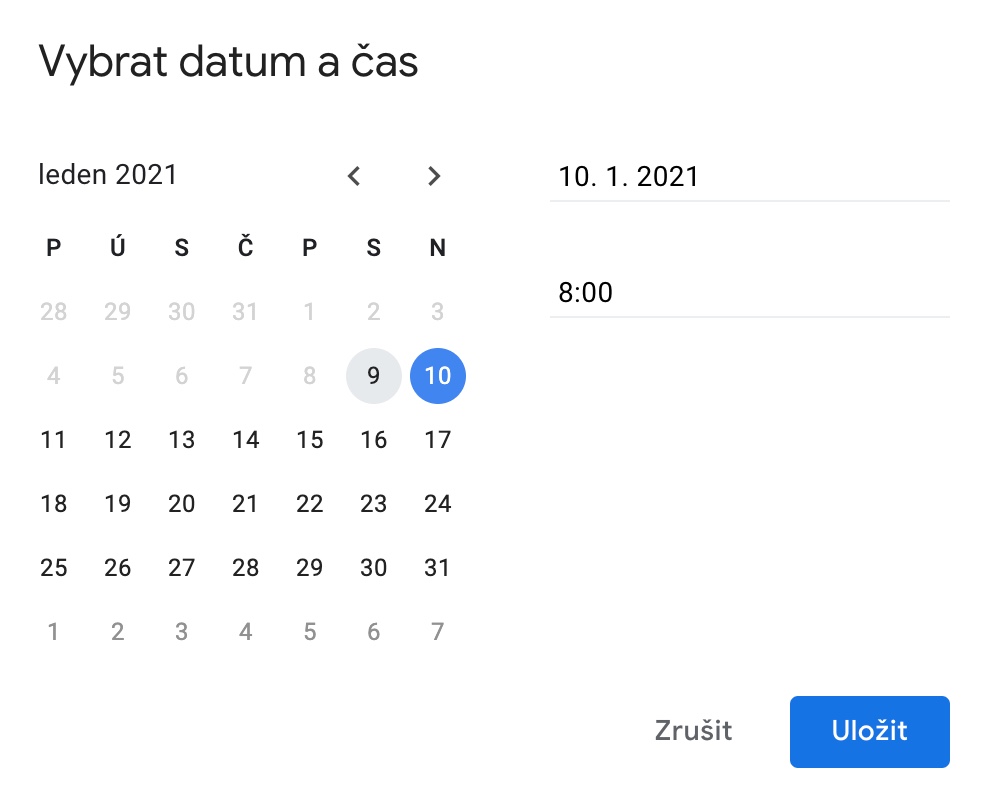Open the time field showing 8:00

tap(748, 294)
